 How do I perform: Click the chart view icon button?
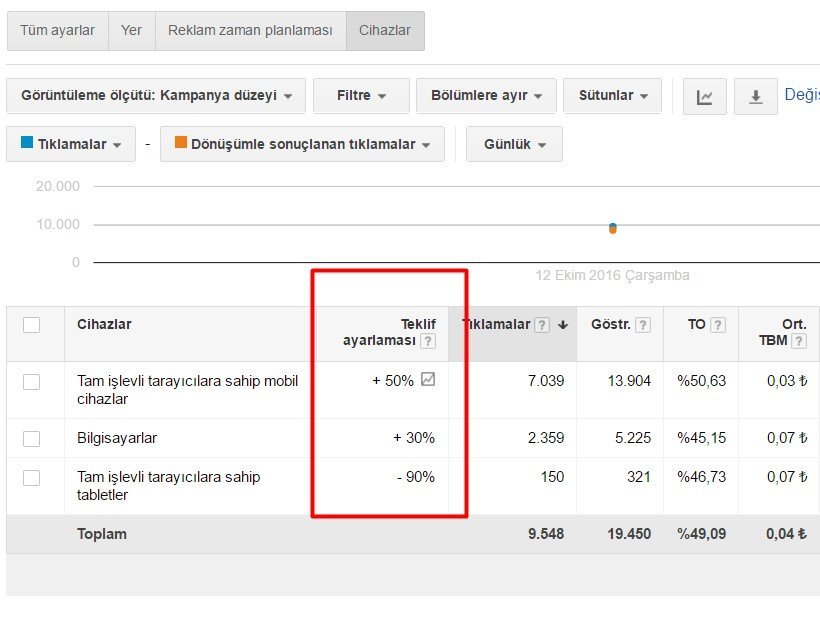[705, 96]
